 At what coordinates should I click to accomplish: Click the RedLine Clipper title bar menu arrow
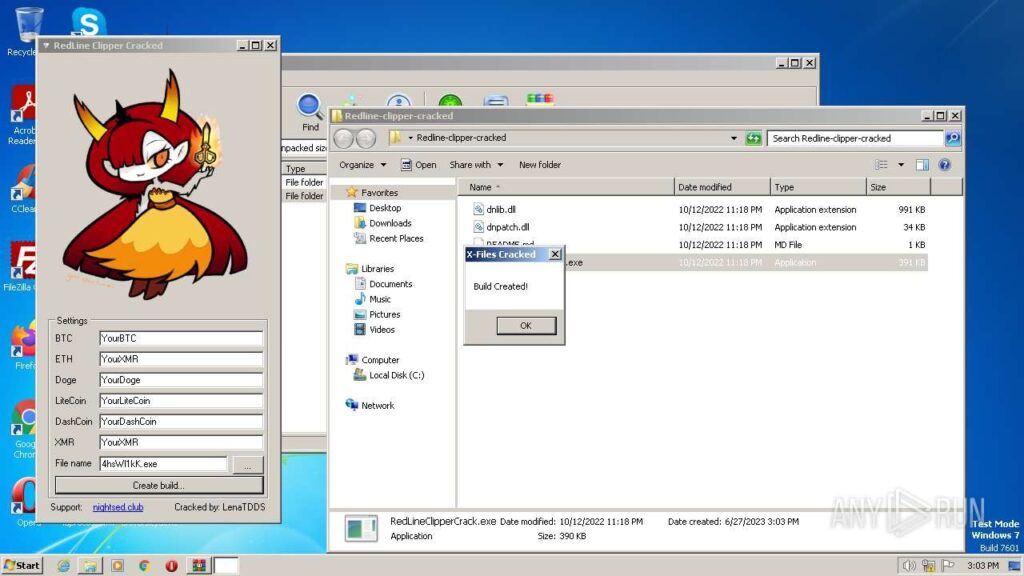[x=46, y=46]
